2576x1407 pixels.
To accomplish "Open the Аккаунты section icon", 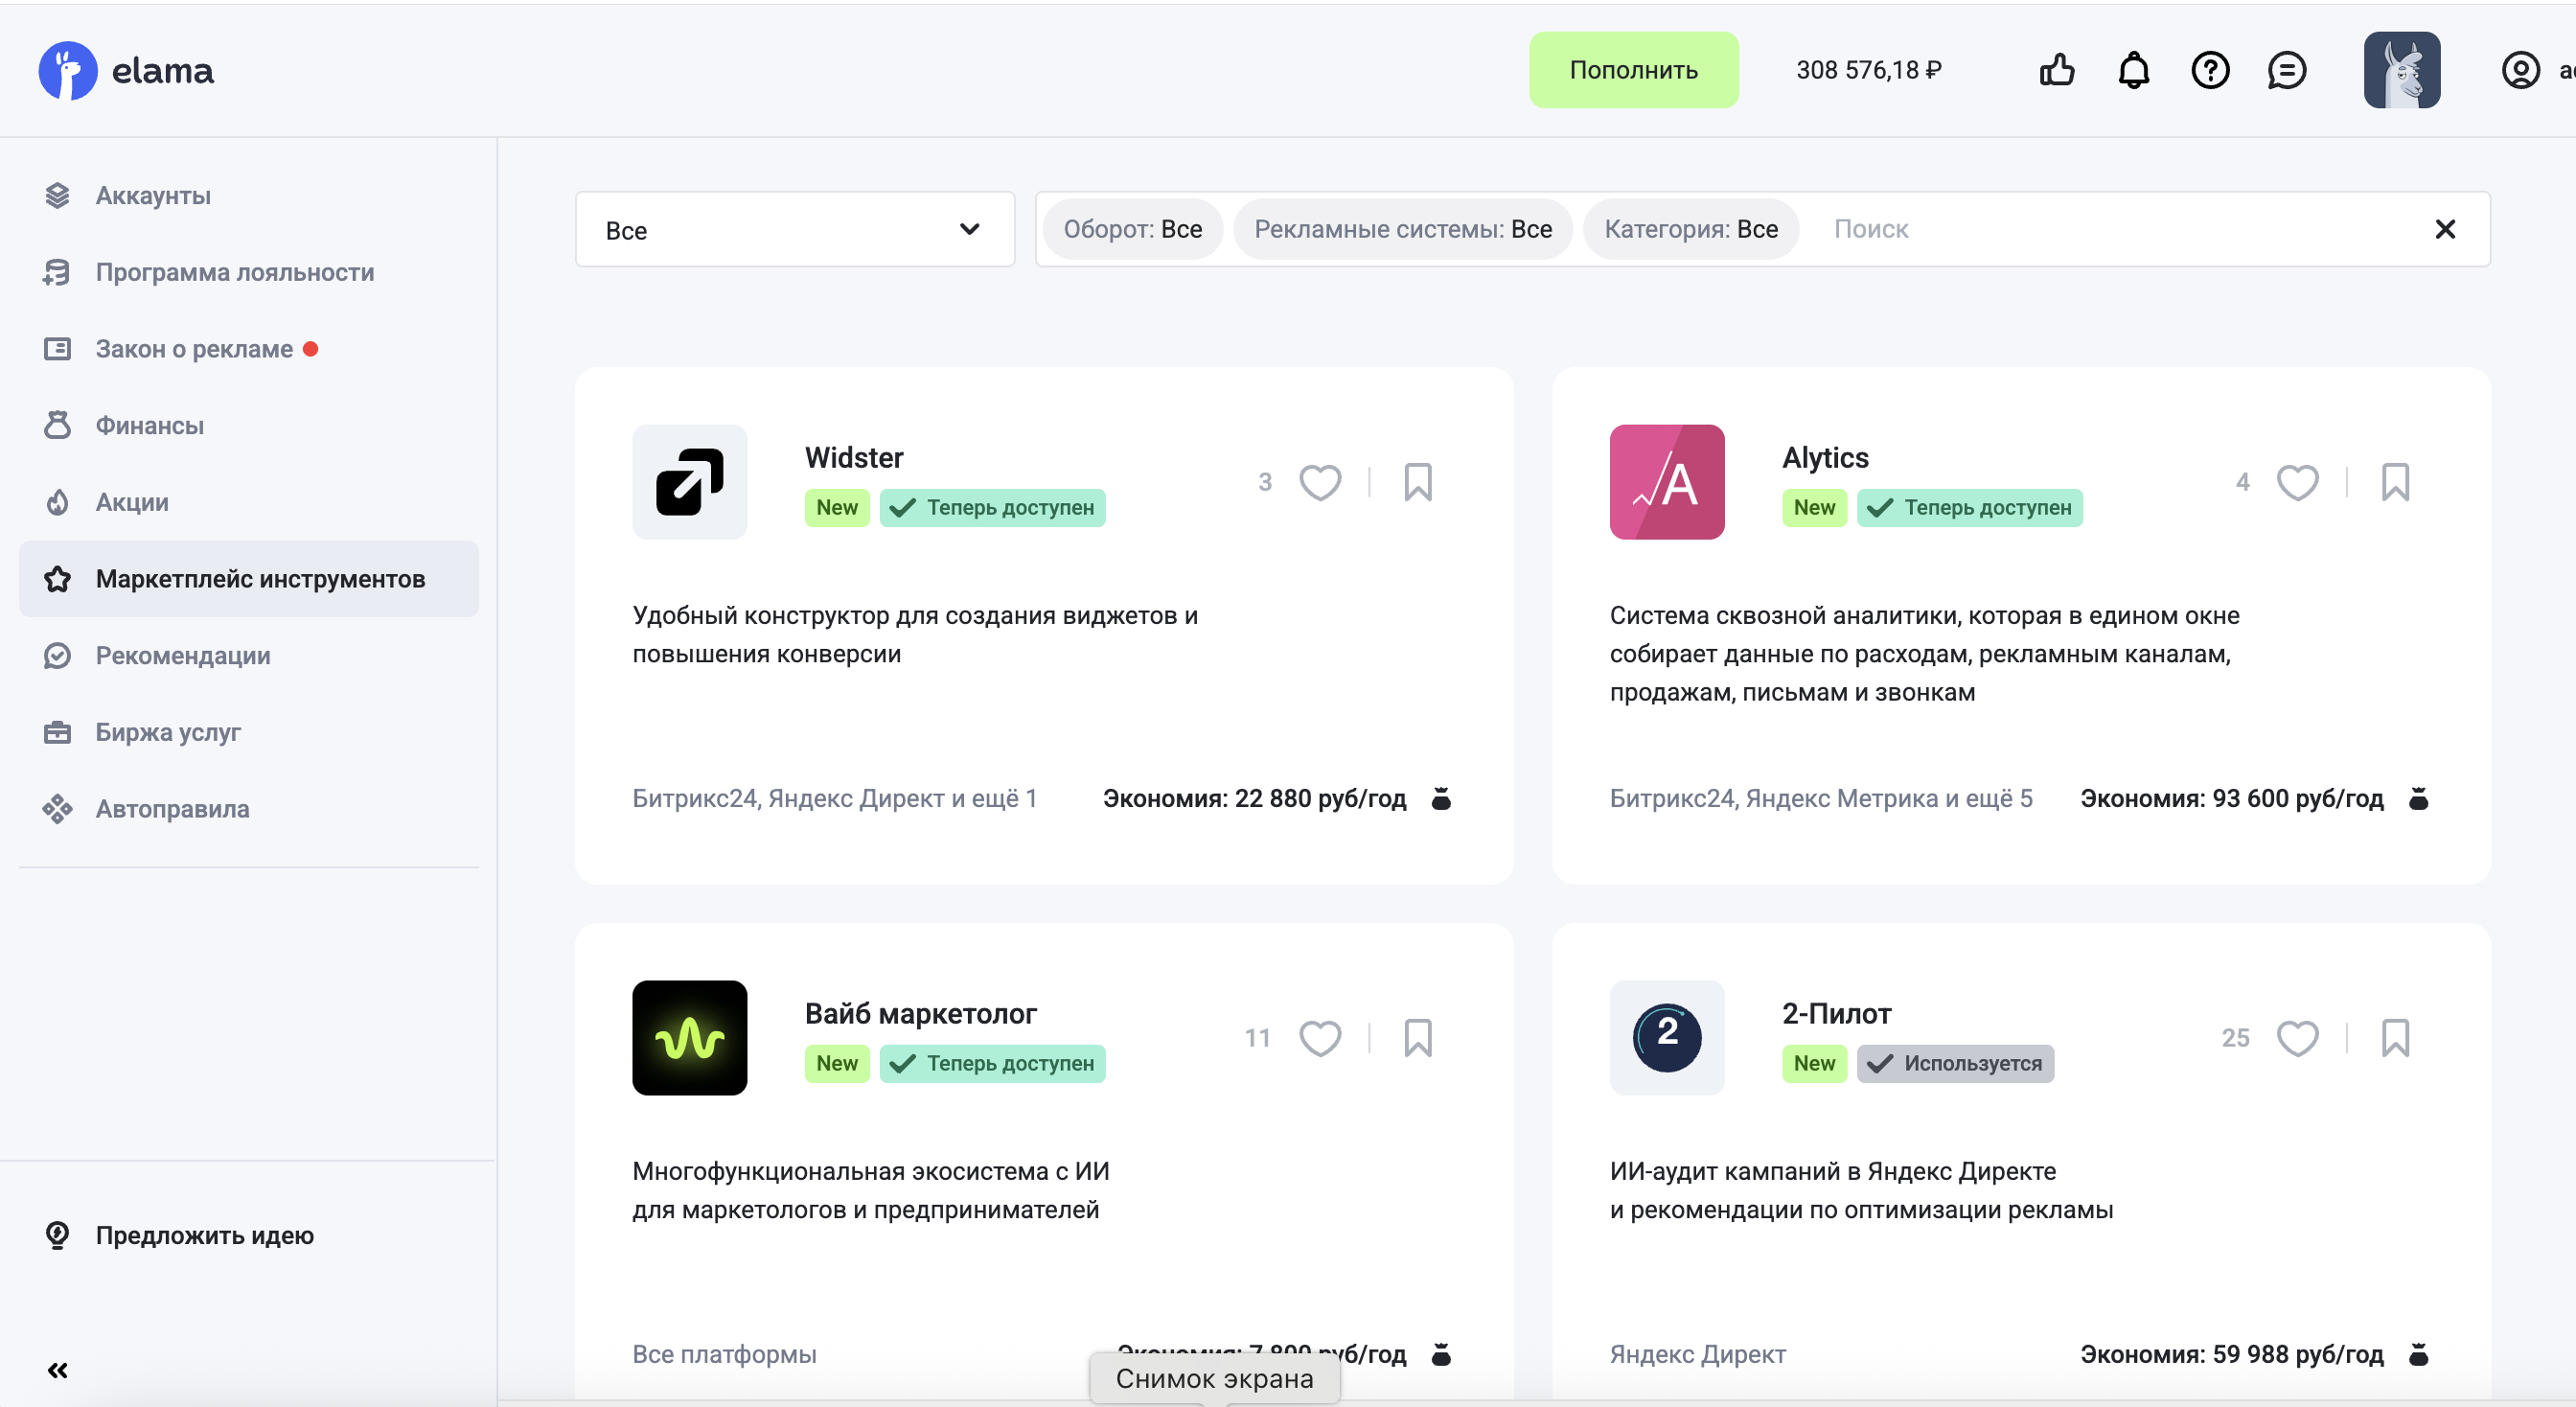I will (57, 195).
